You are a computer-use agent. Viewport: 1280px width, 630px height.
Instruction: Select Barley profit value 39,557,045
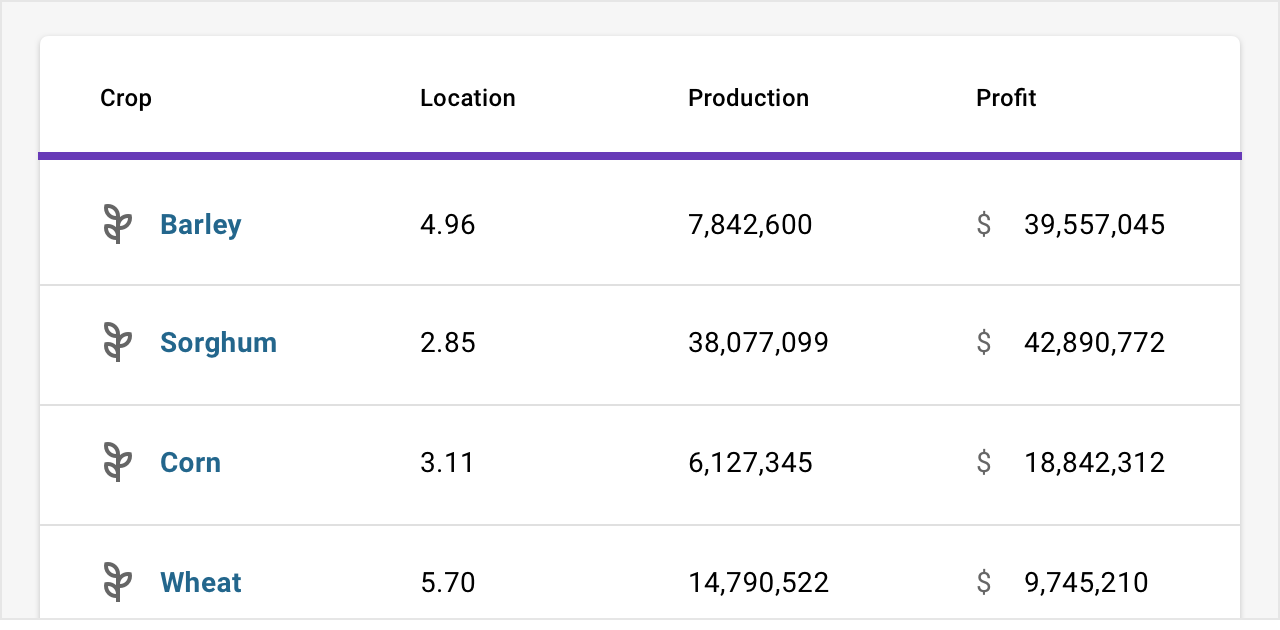(x=1094, y=224)
